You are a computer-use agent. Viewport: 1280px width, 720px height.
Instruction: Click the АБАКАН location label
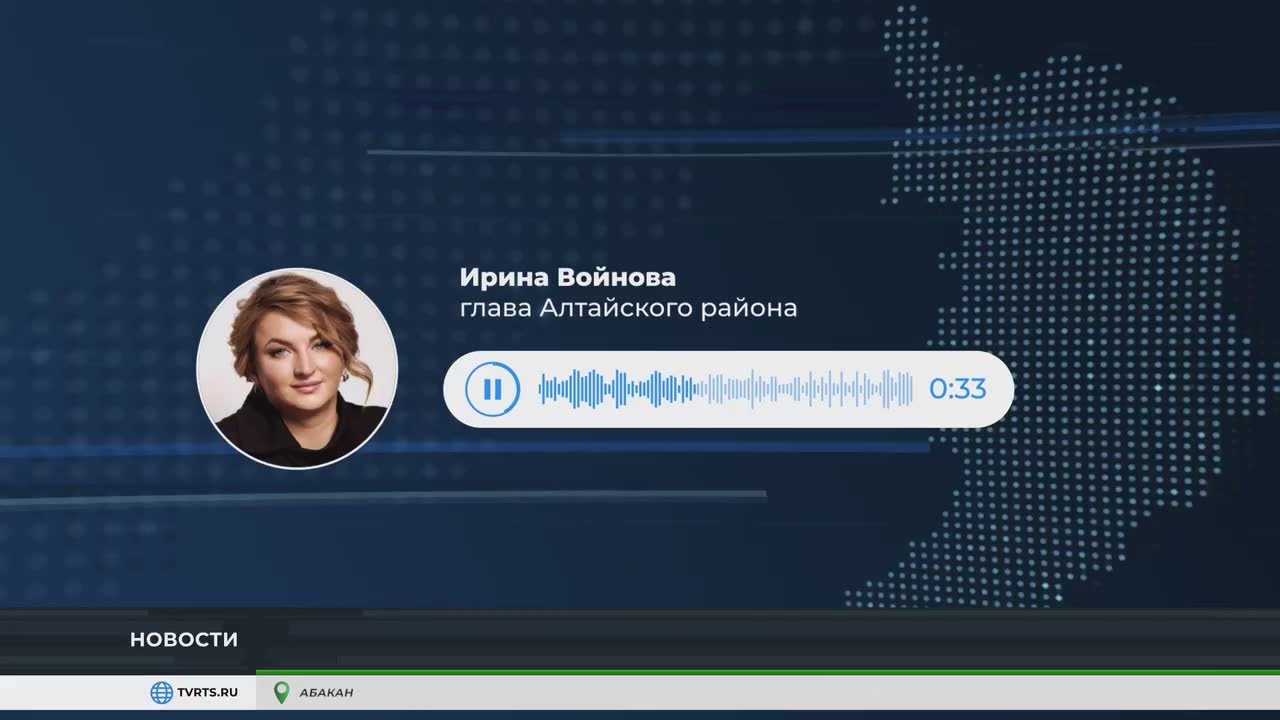[326, 693]
